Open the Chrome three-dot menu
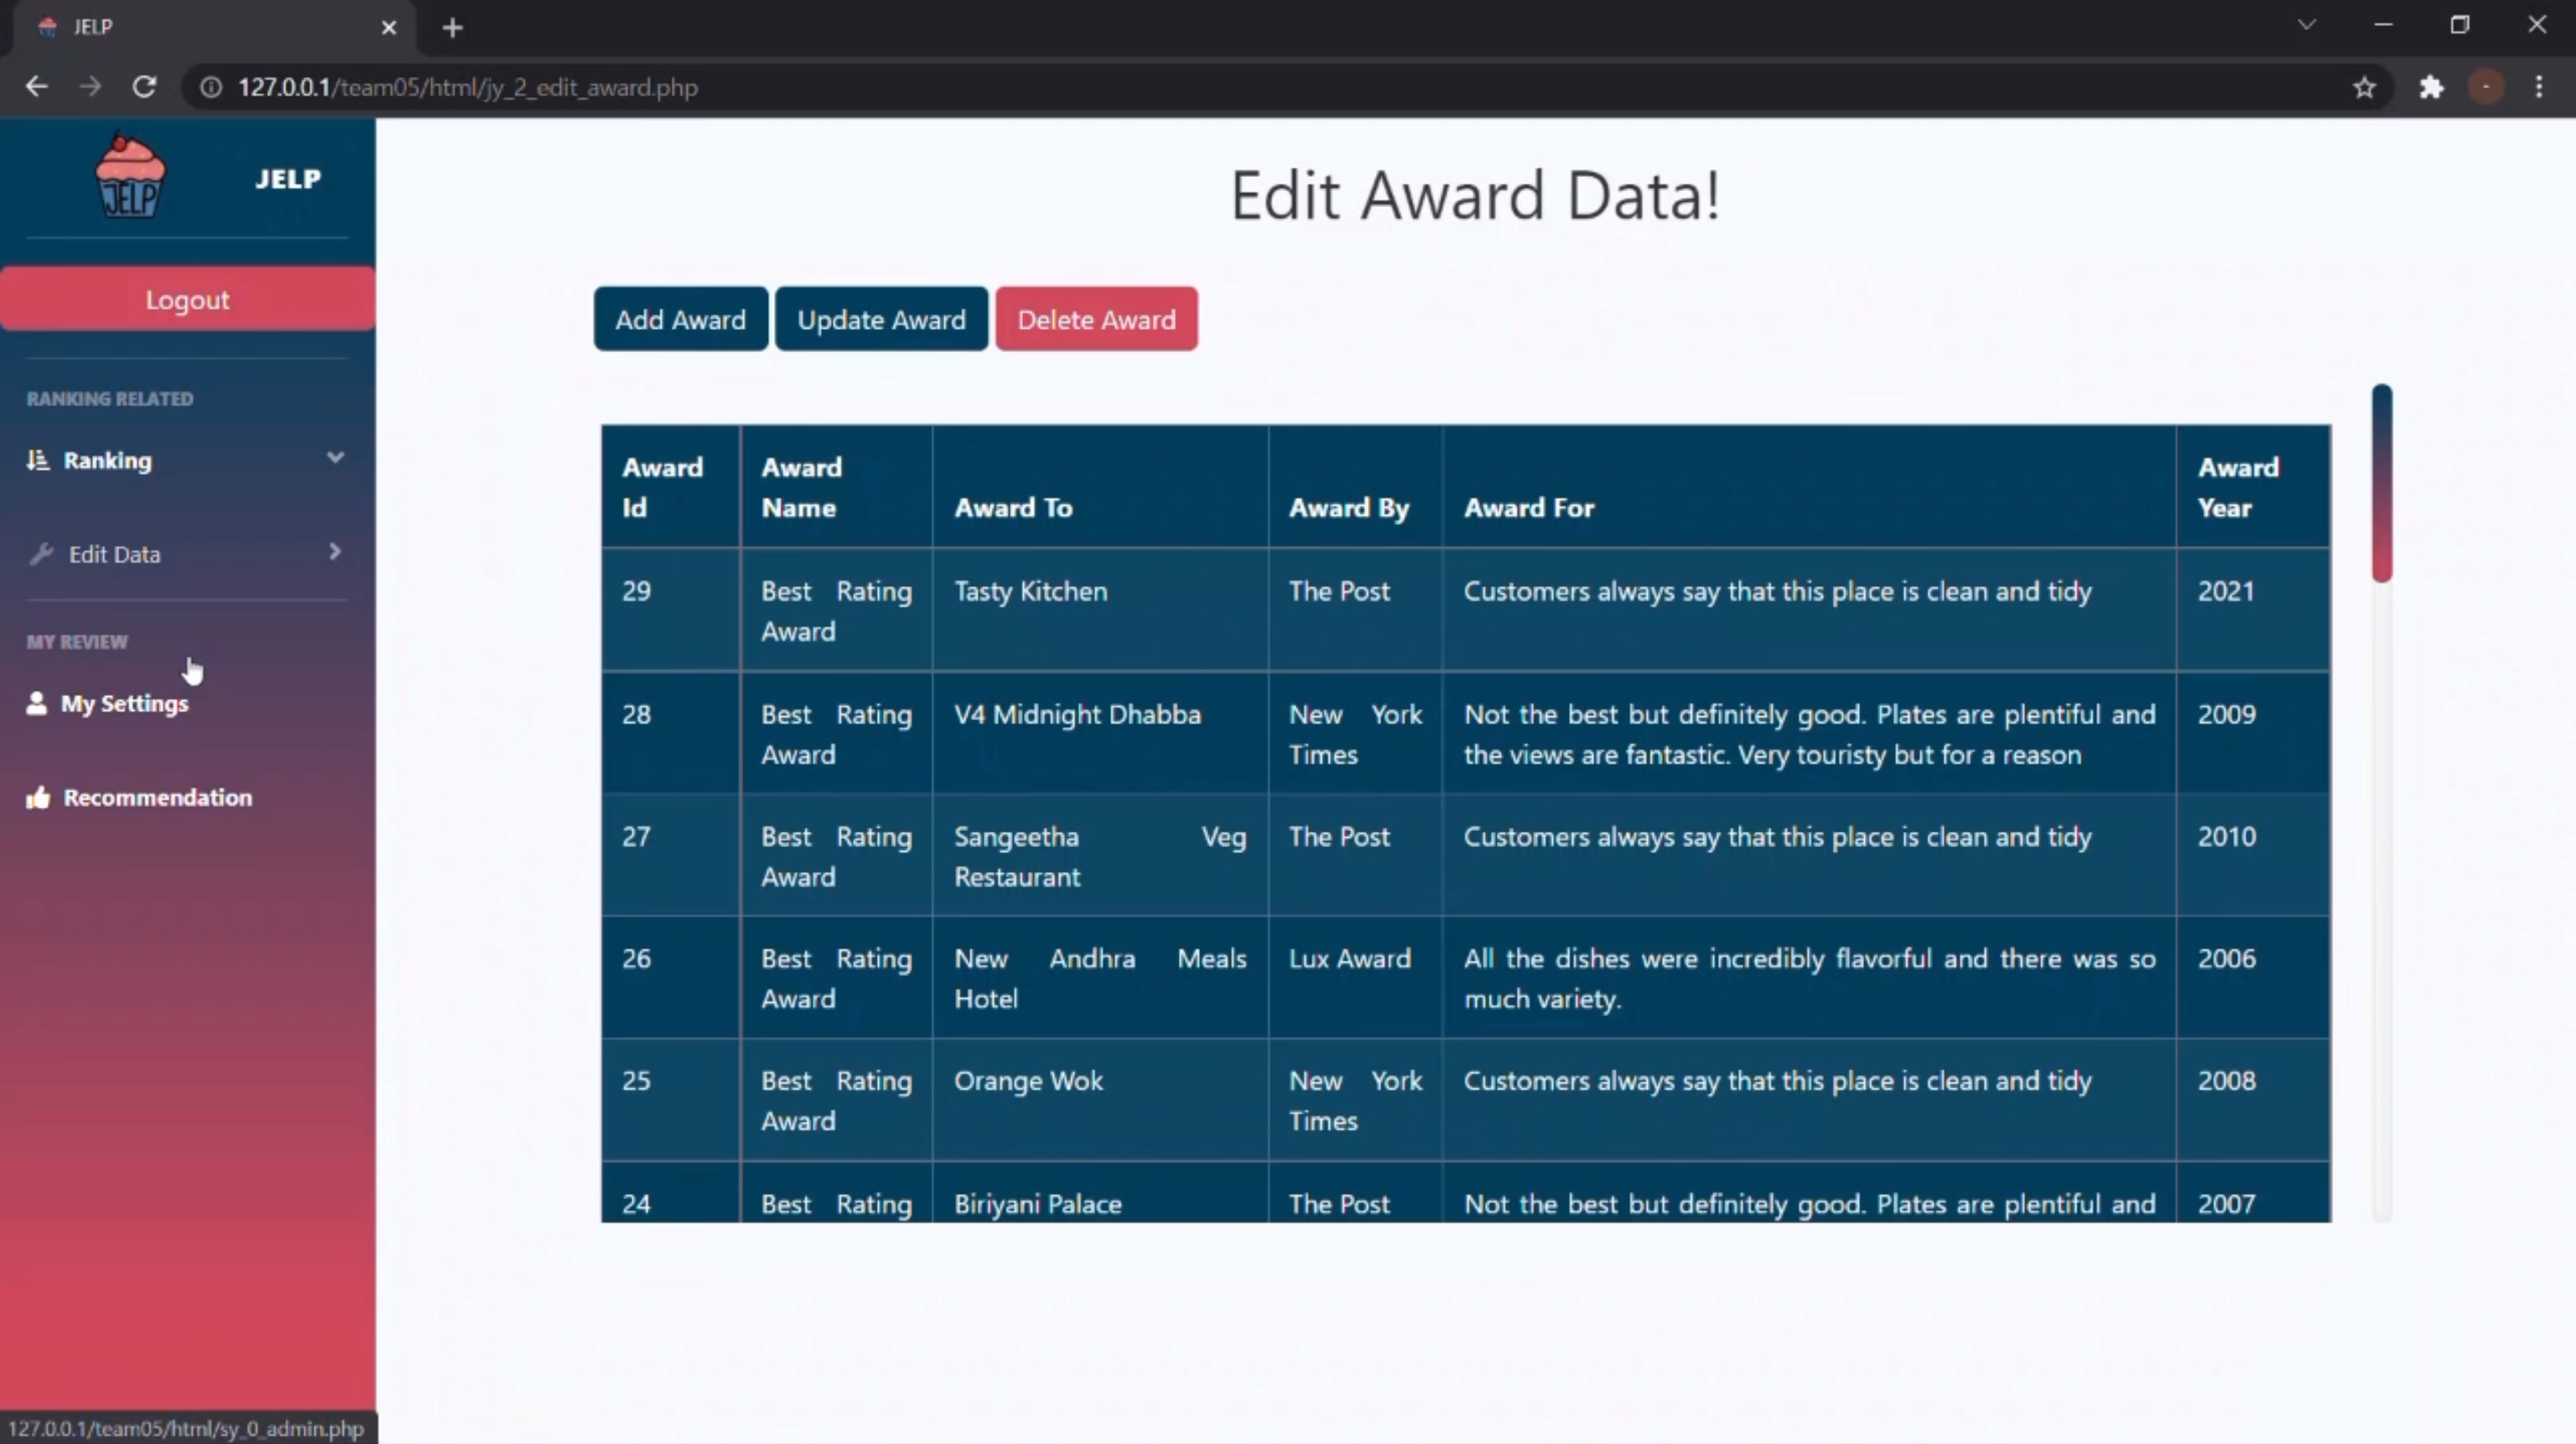Image resolution: width=2576 pixels, height=1444 pixels. [x=2539, y=87]
